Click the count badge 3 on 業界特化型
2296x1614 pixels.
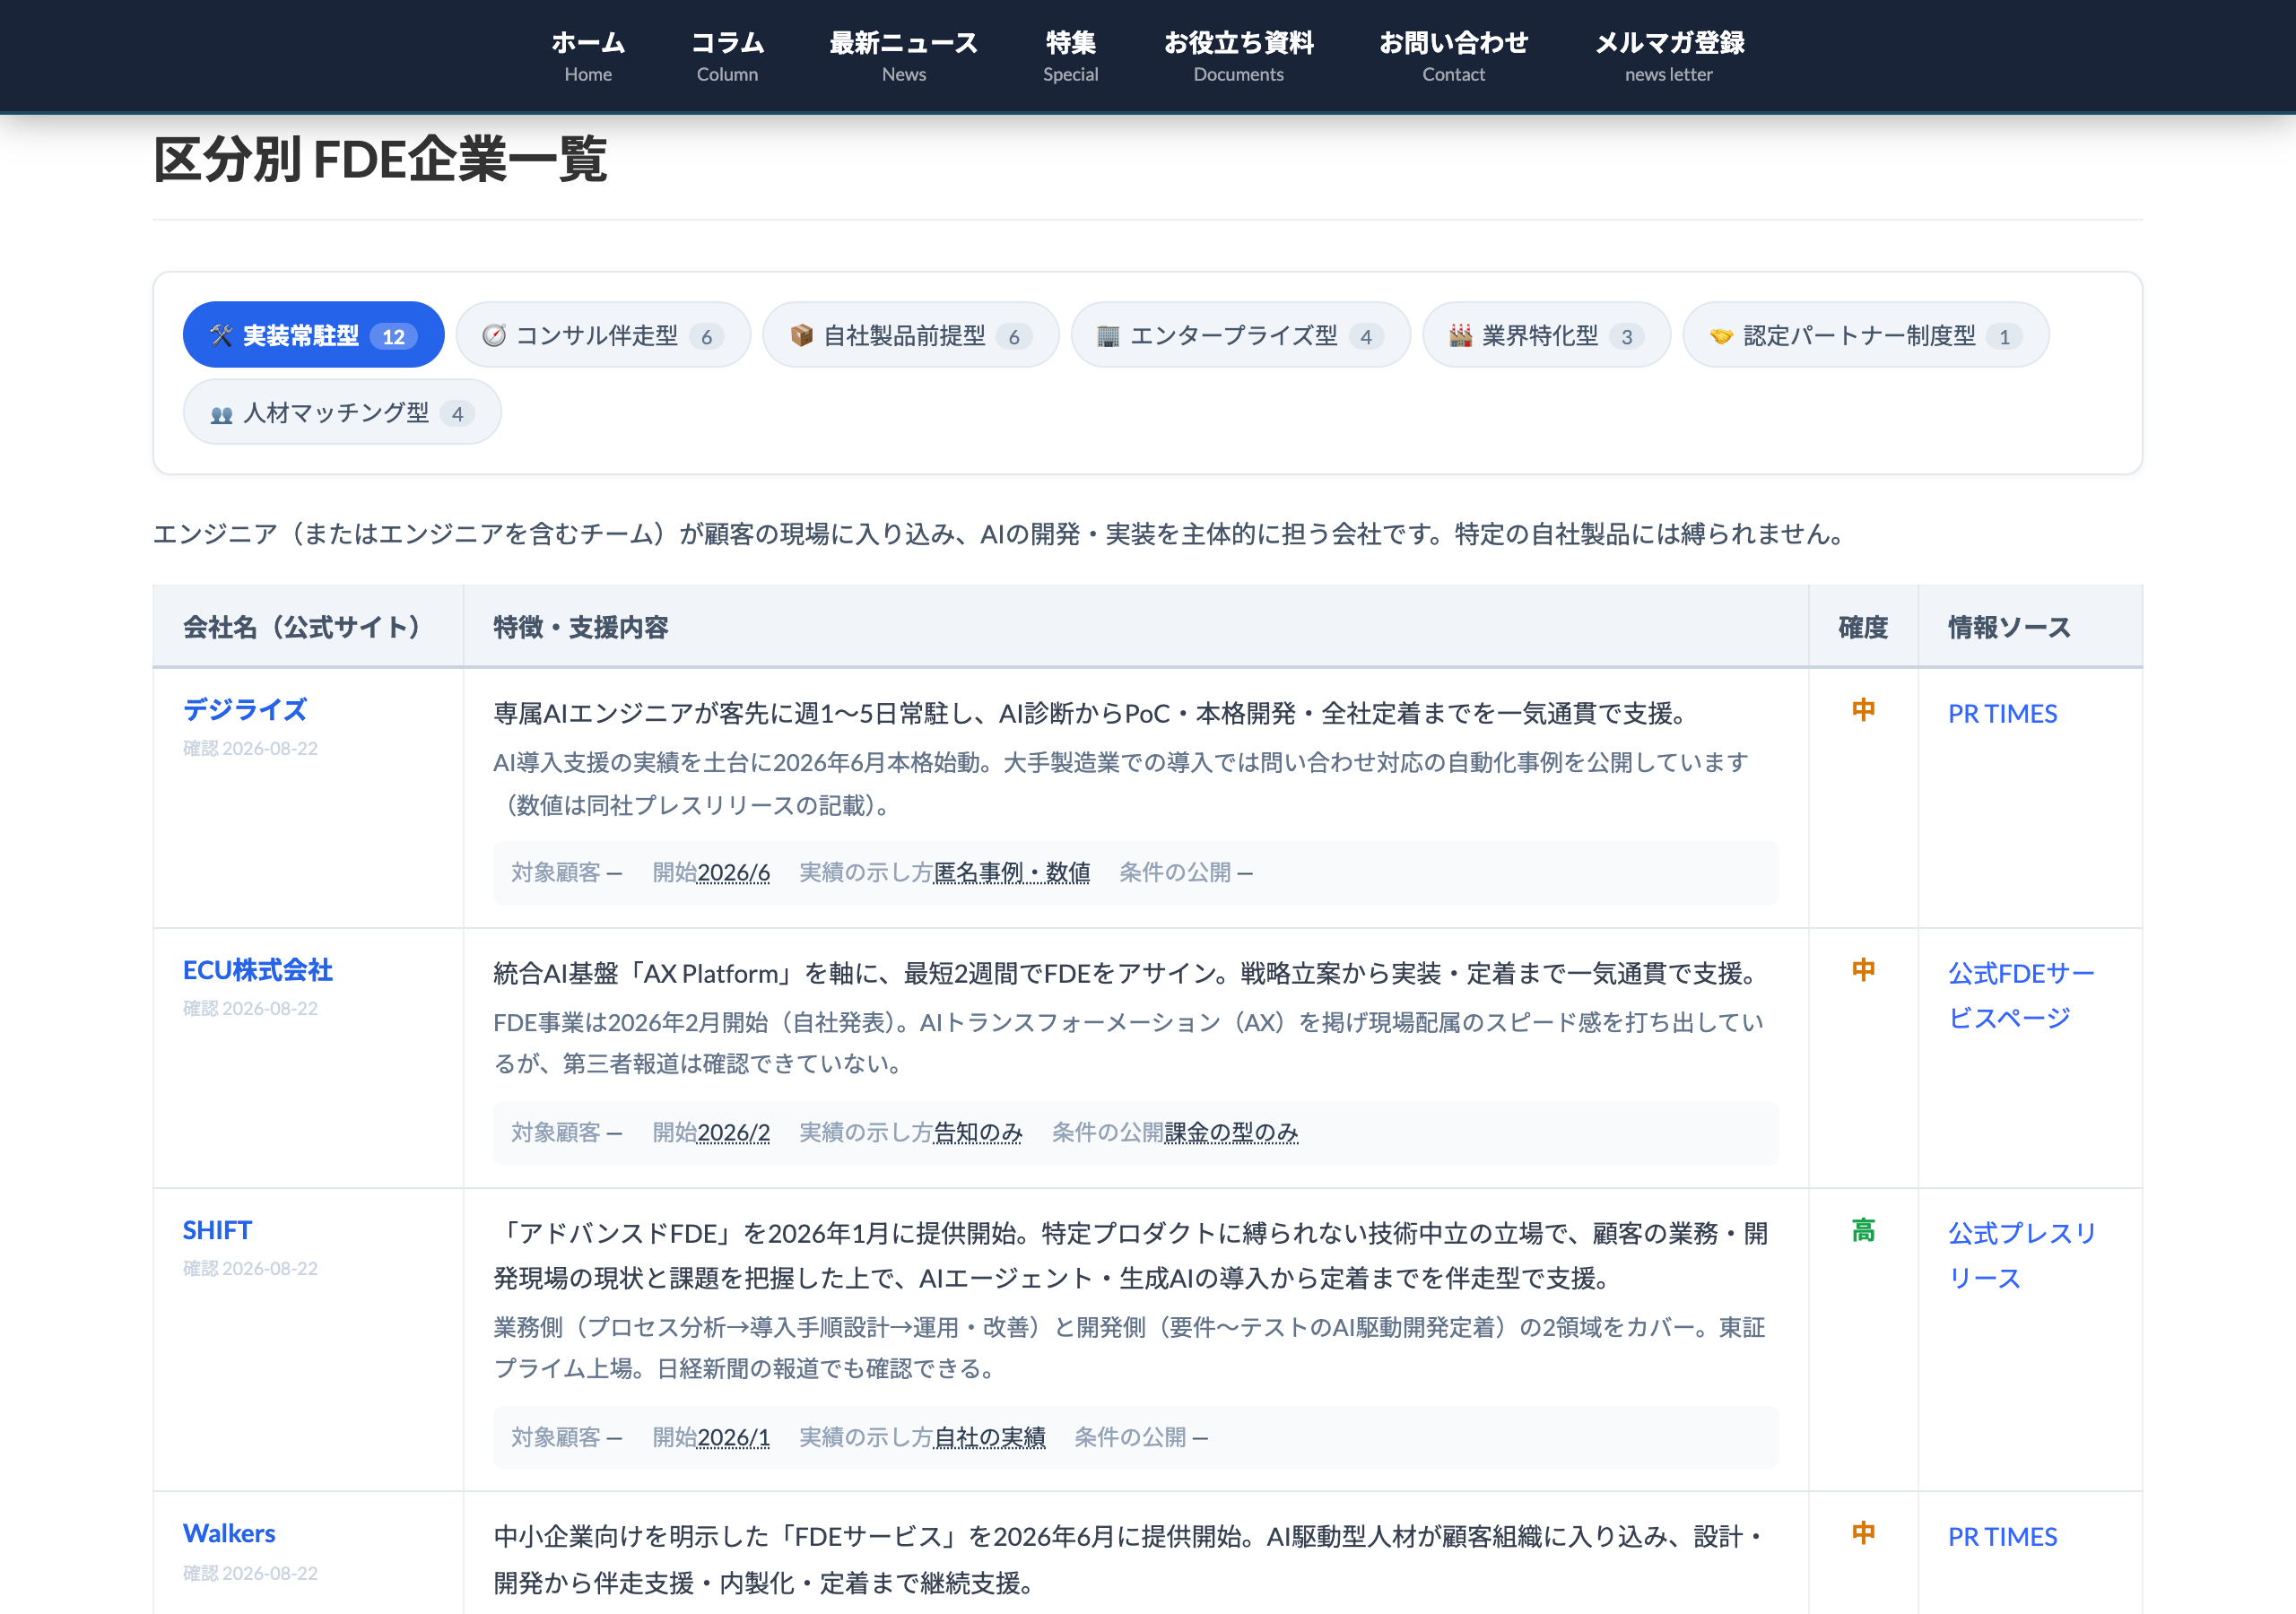point(1627,337)
